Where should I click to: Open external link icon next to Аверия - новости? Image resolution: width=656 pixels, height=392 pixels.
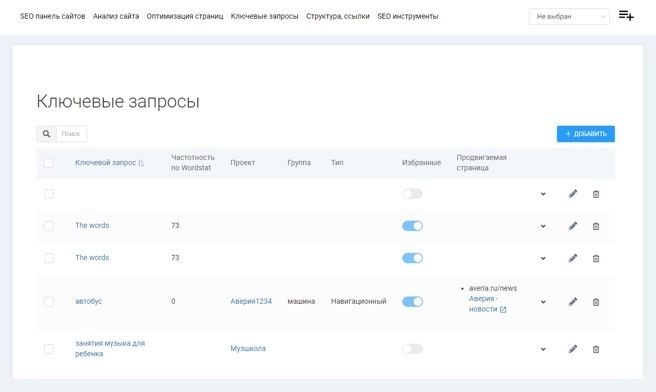[x=503, y=310]
